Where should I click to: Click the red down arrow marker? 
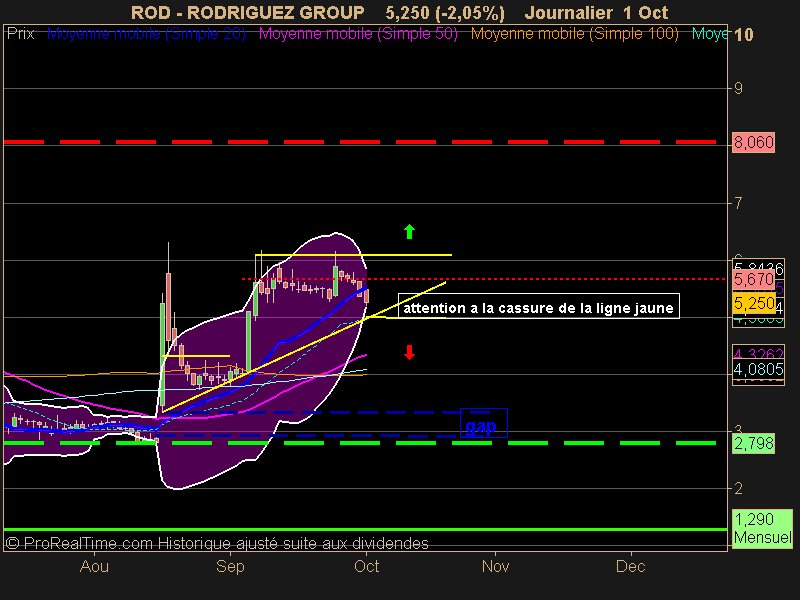click(x=409, y=352)
